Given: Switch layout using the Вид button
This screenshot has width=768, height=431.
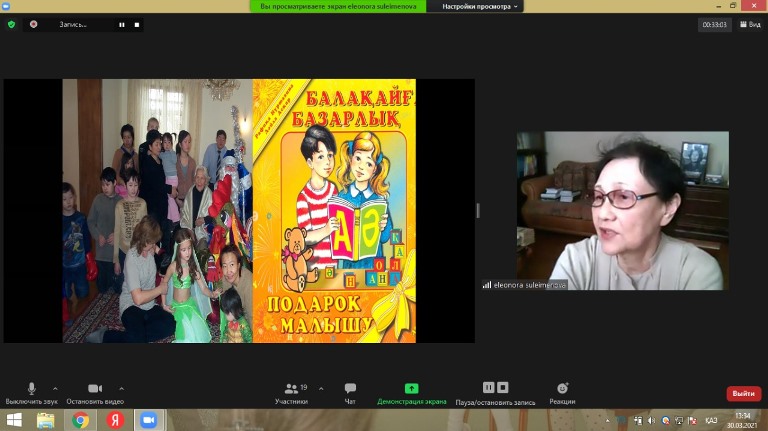Looking at the screenshot, I should (750, 24).
